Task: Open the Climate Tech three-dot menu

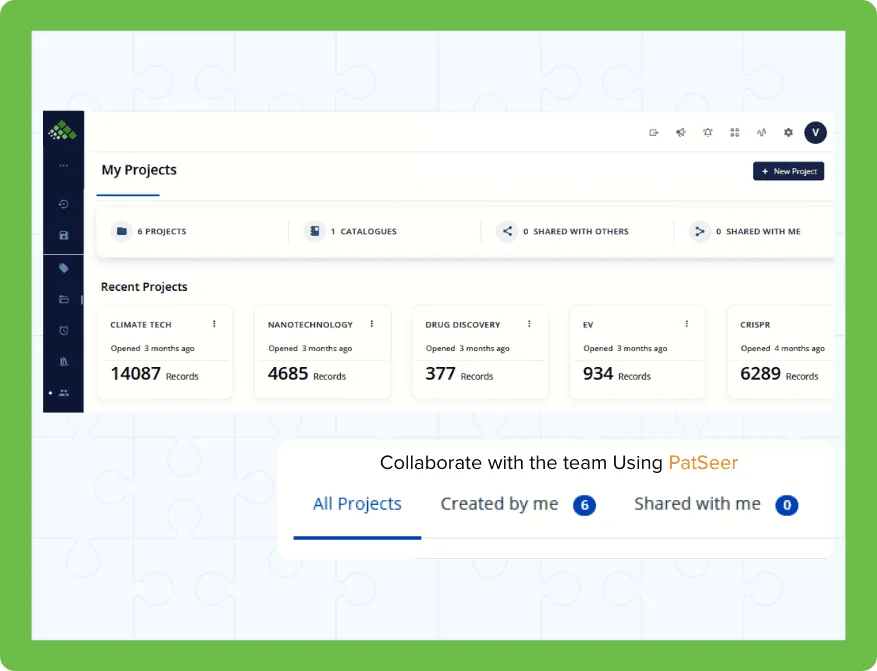Action: click(x=214, y=324)
